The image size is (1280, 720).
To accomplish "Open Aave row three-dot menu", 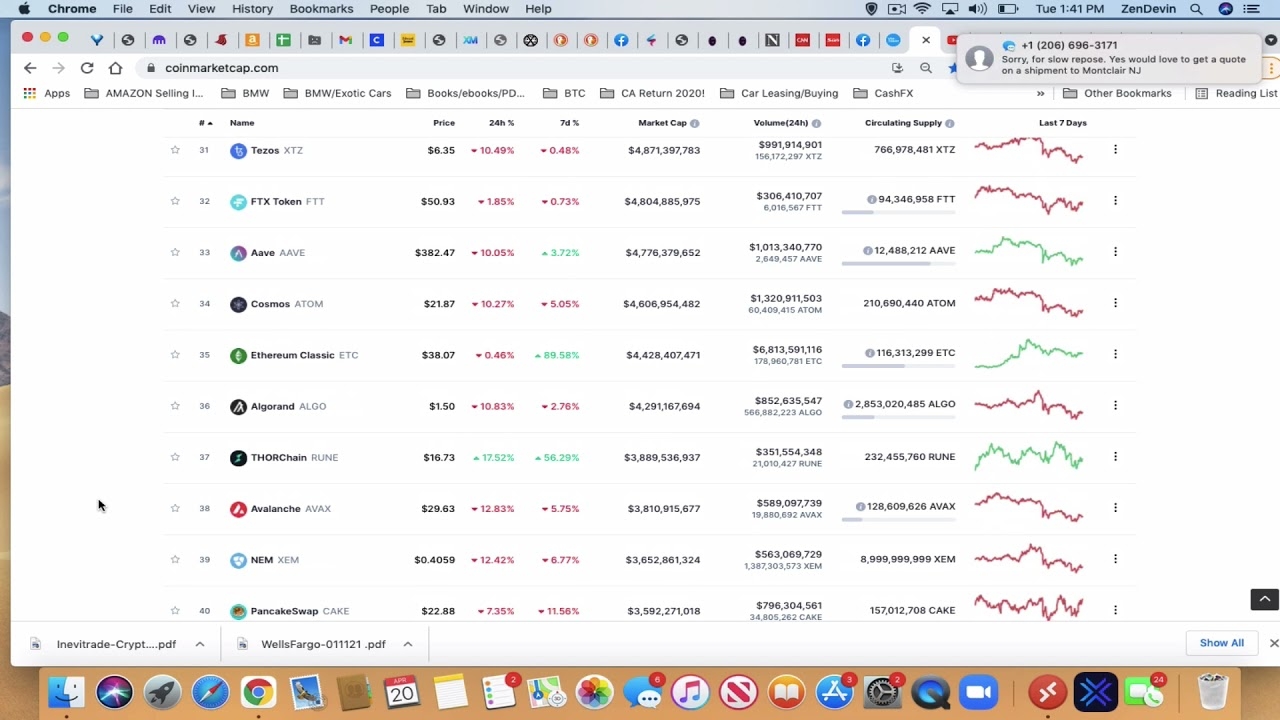I will coord(1115,252).
